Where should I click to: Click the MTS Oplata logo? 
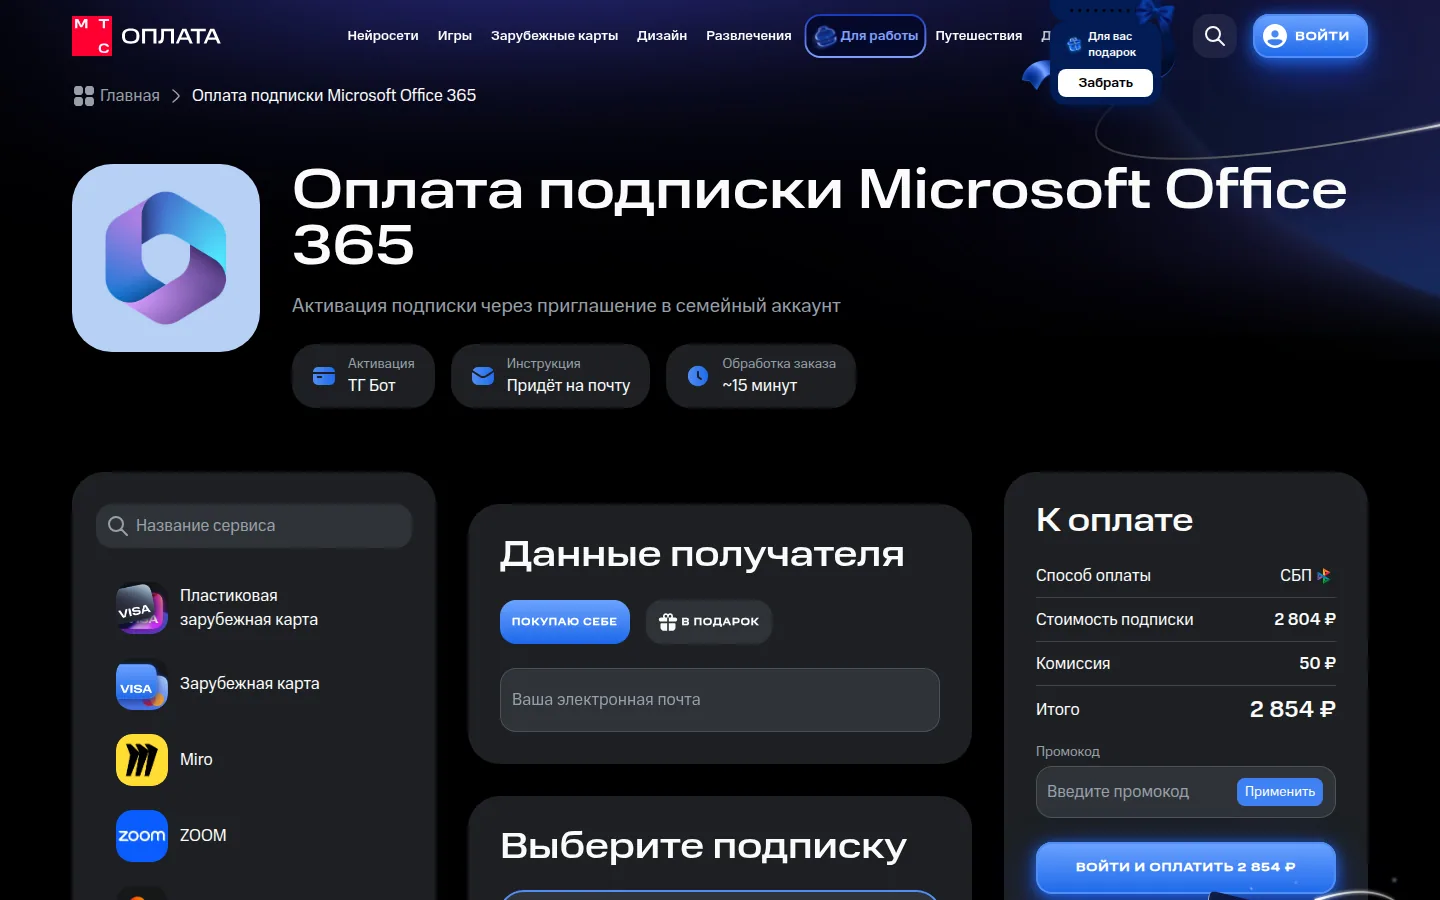pyautogui.click(x=146, y=36)
